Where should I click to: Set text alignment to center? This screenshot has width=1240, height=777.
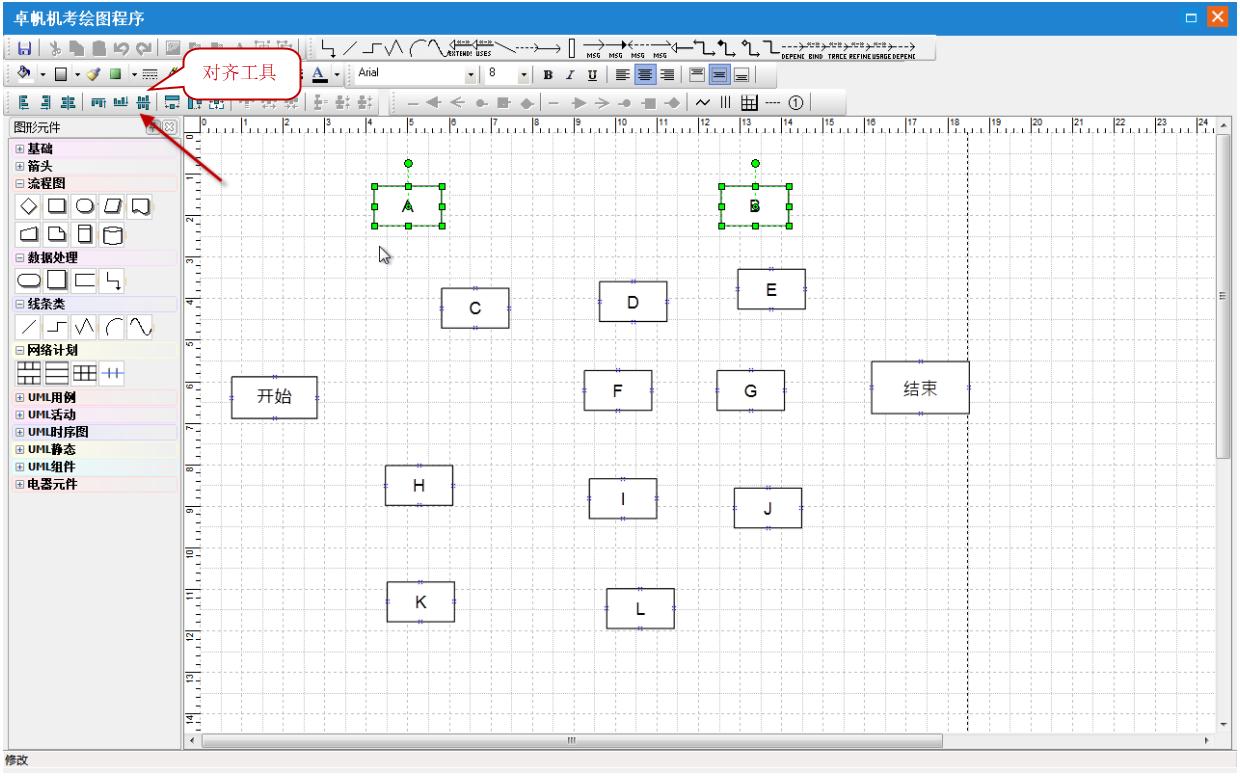click(x=645, y=75)
